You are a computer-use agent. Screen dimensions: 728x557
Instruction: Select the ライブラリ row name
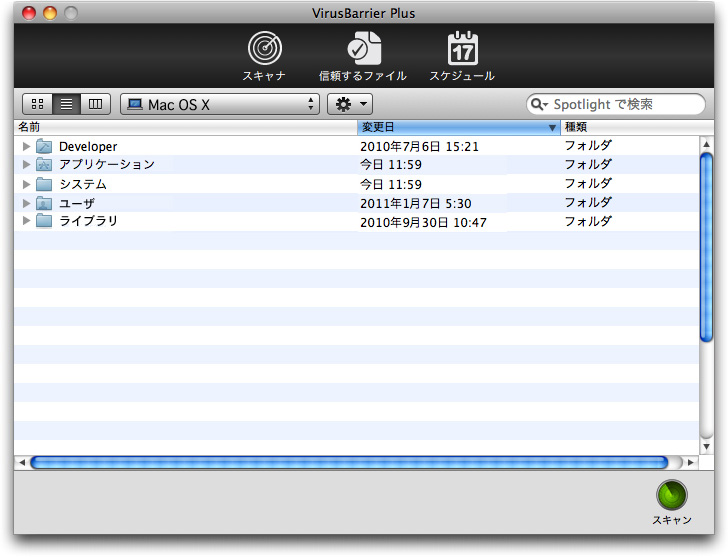point(88,221)
